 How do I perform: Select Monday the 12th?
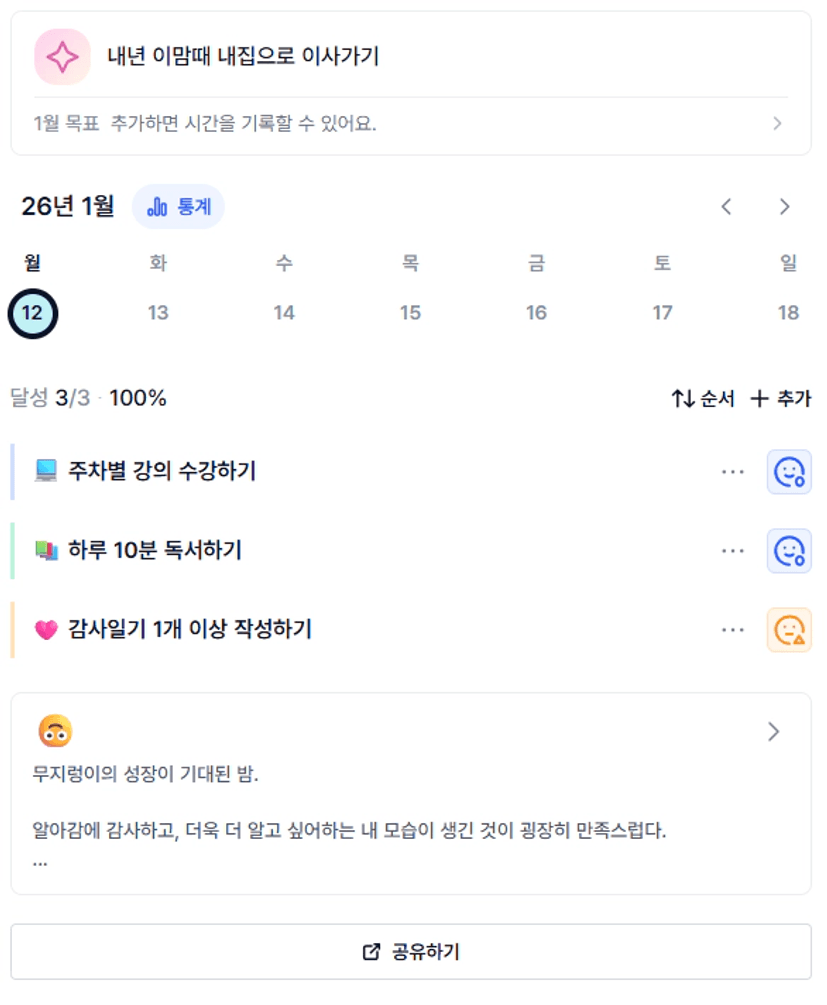tap(33, 313)
